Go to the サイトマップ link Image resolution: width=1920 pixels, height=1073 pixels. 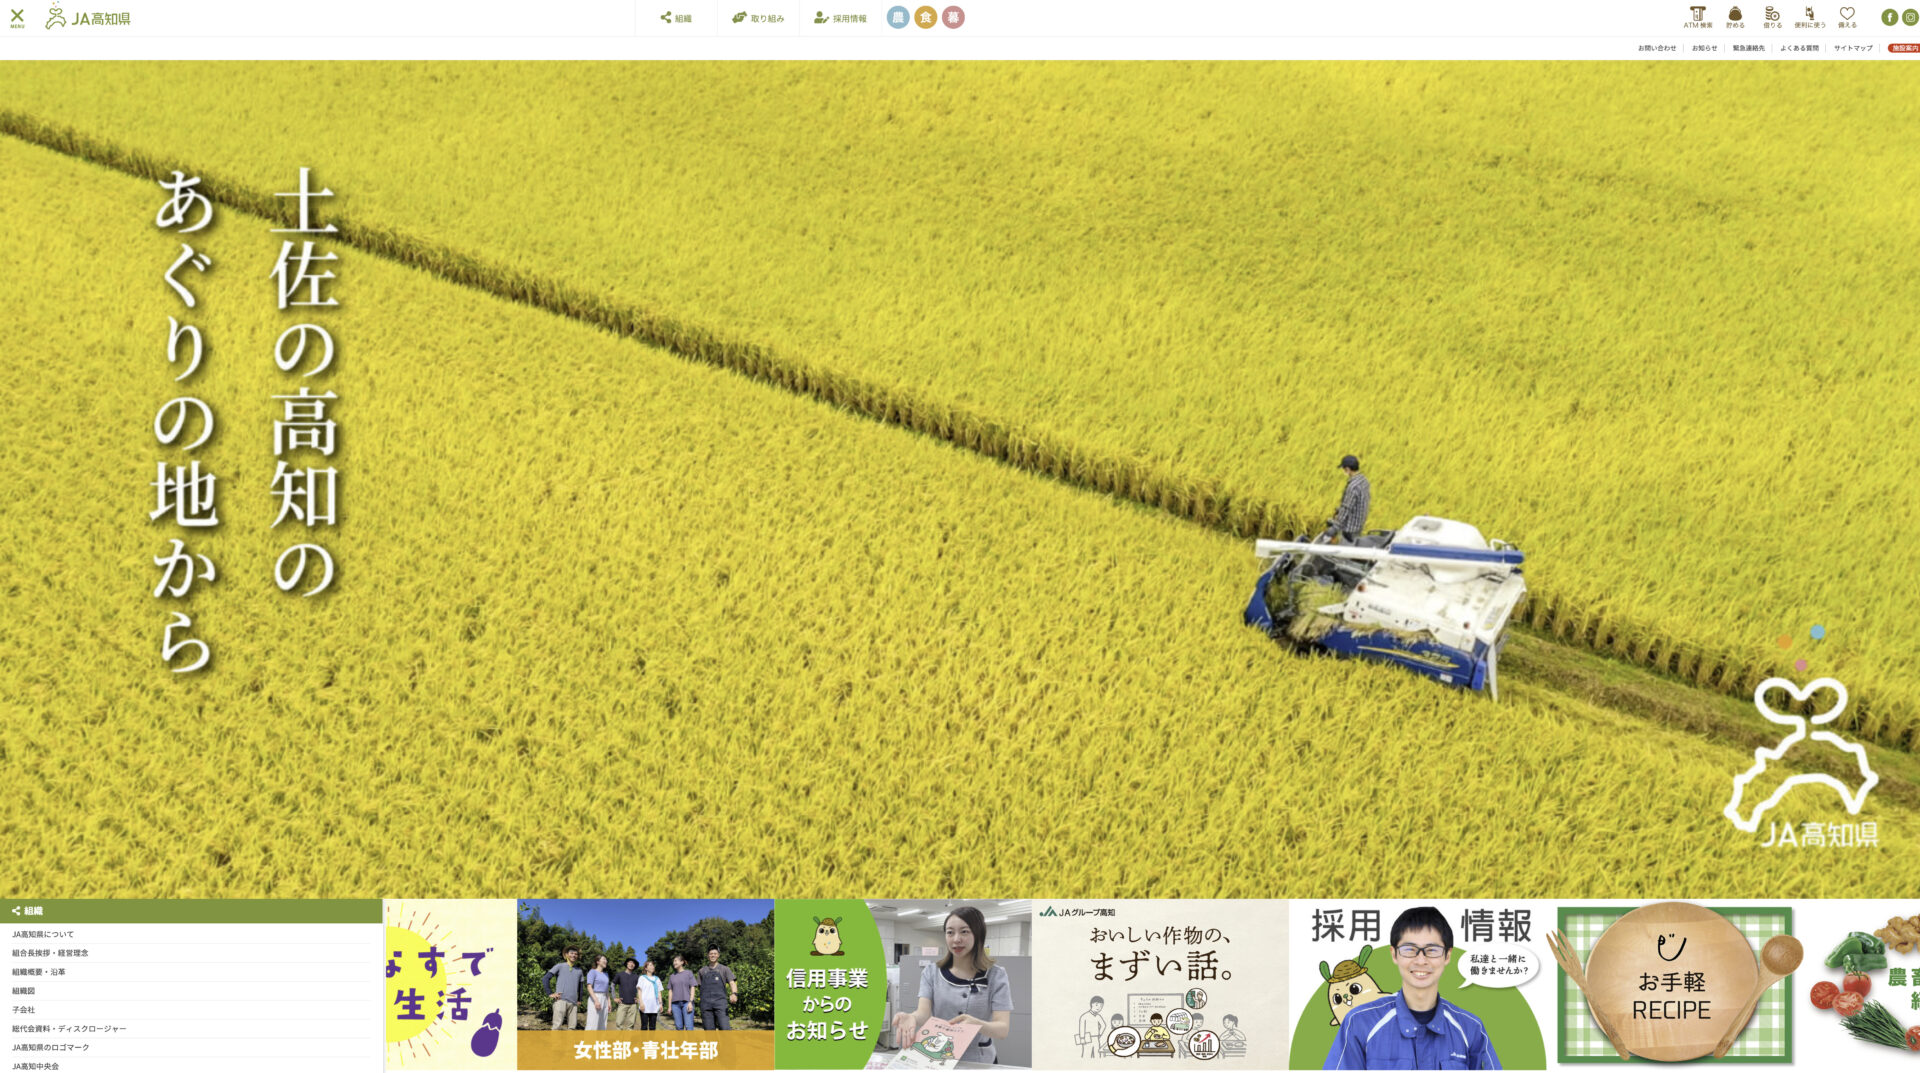(1852, 48)
